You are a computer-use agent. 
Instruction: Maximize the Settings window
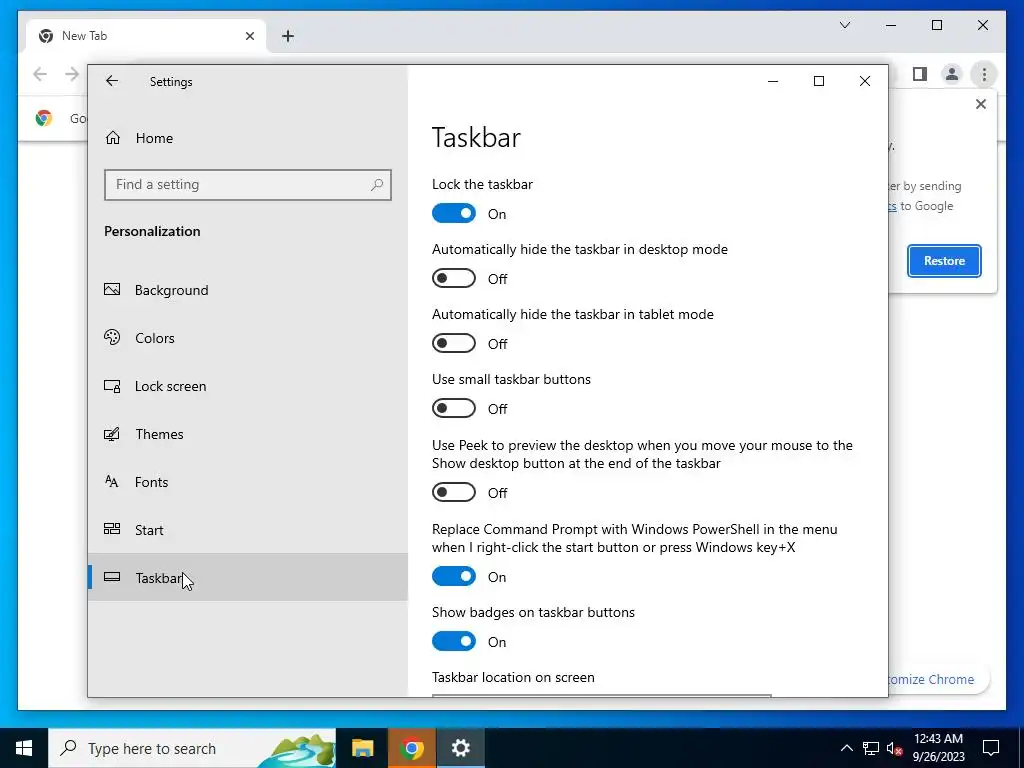tap(818, 81)
